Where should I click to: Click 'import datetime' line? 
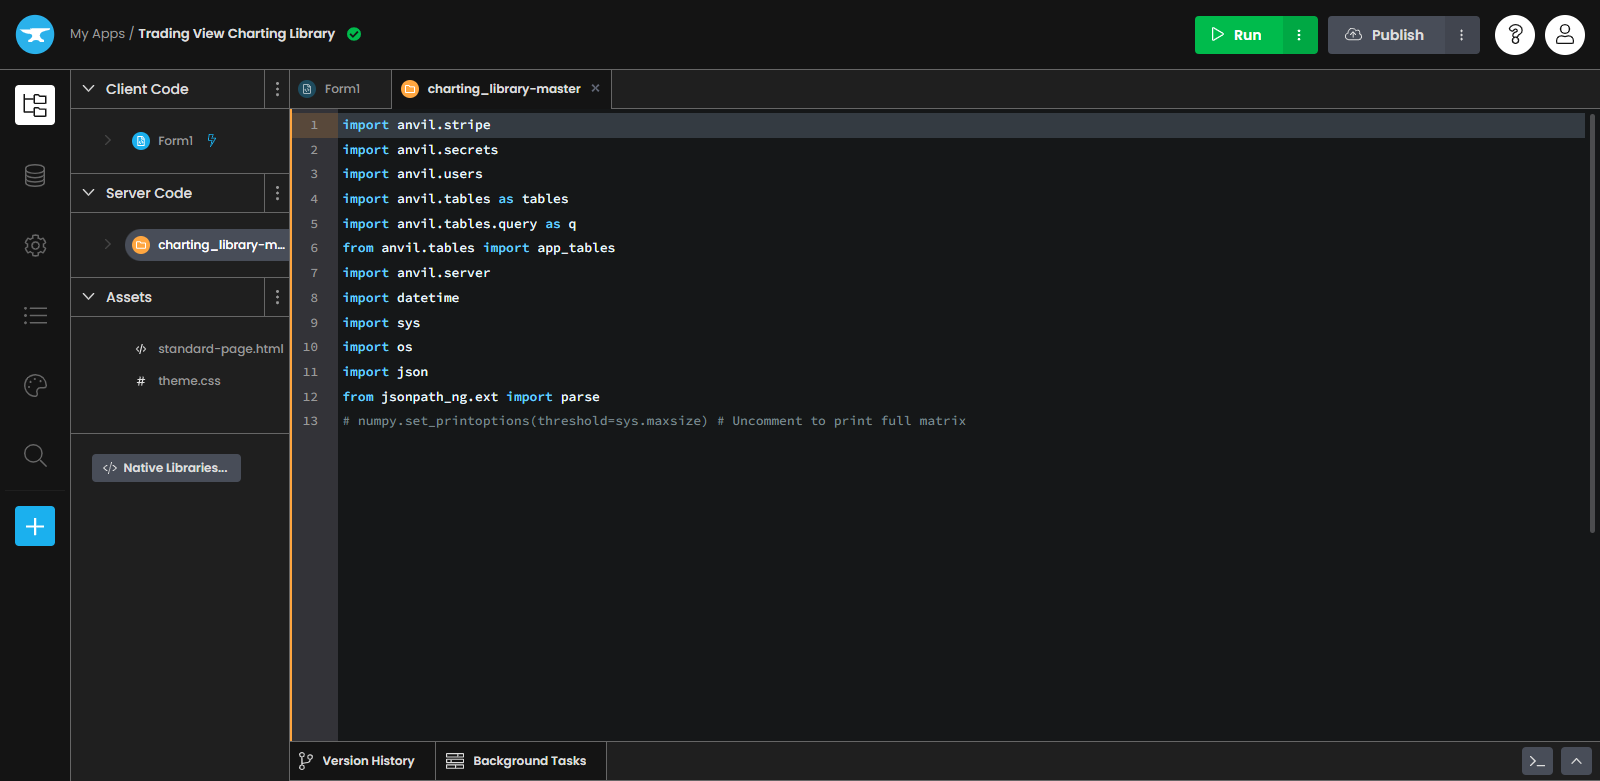[401, 298]
